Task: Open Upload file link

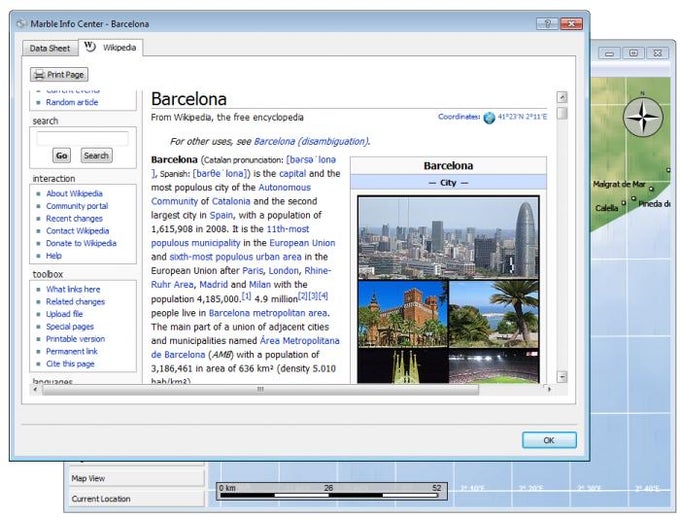Action: [x=64, y=314]
